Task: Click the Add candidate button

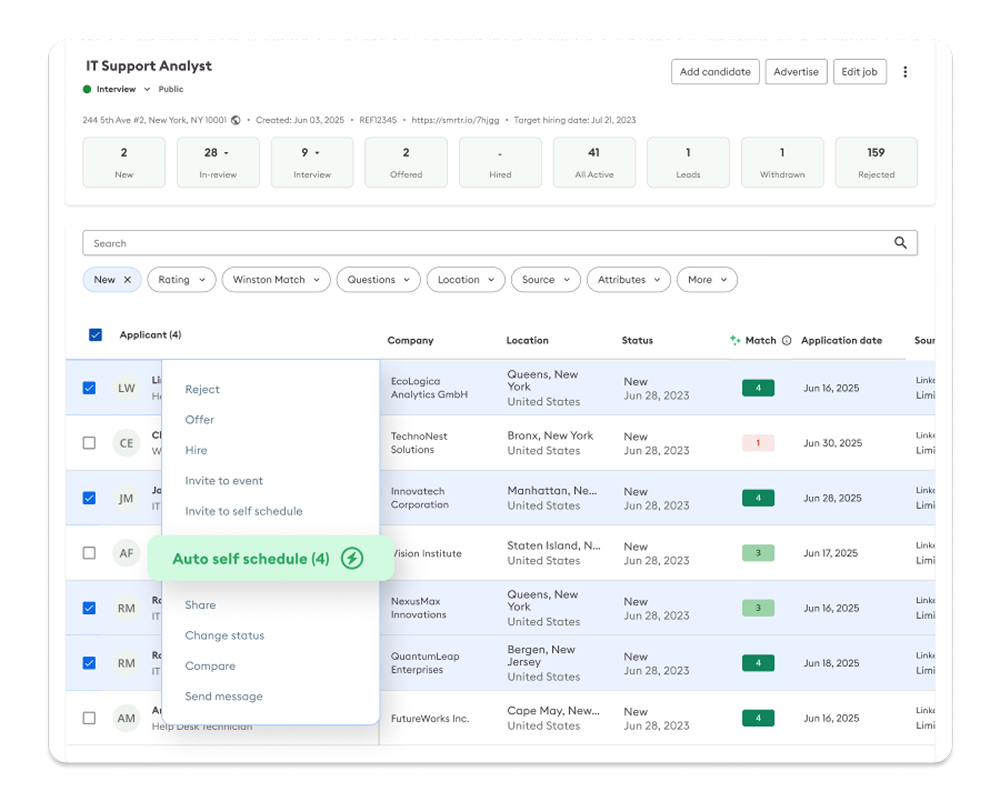Action: (x=715, y=72)
